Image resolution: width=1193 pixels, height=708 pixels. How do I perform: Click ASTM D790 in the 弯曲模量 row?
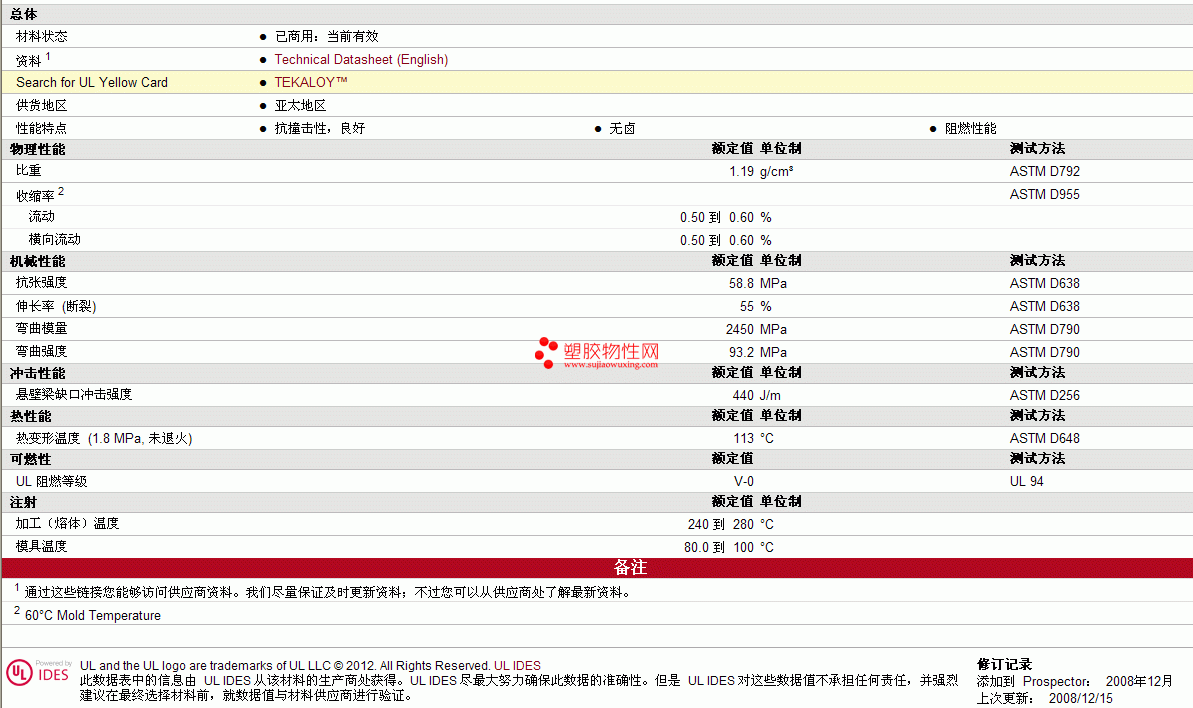coord(1045,329)
